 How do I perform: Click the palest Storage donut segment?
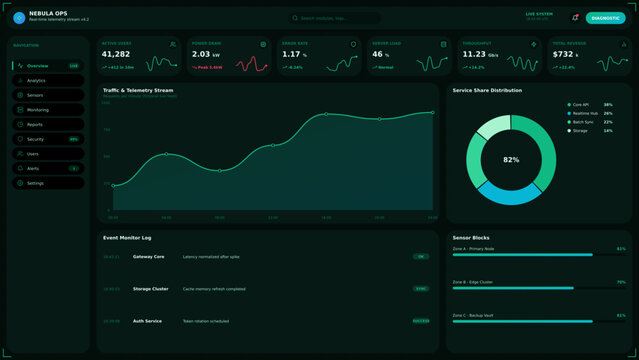click(x=496, y=125)
